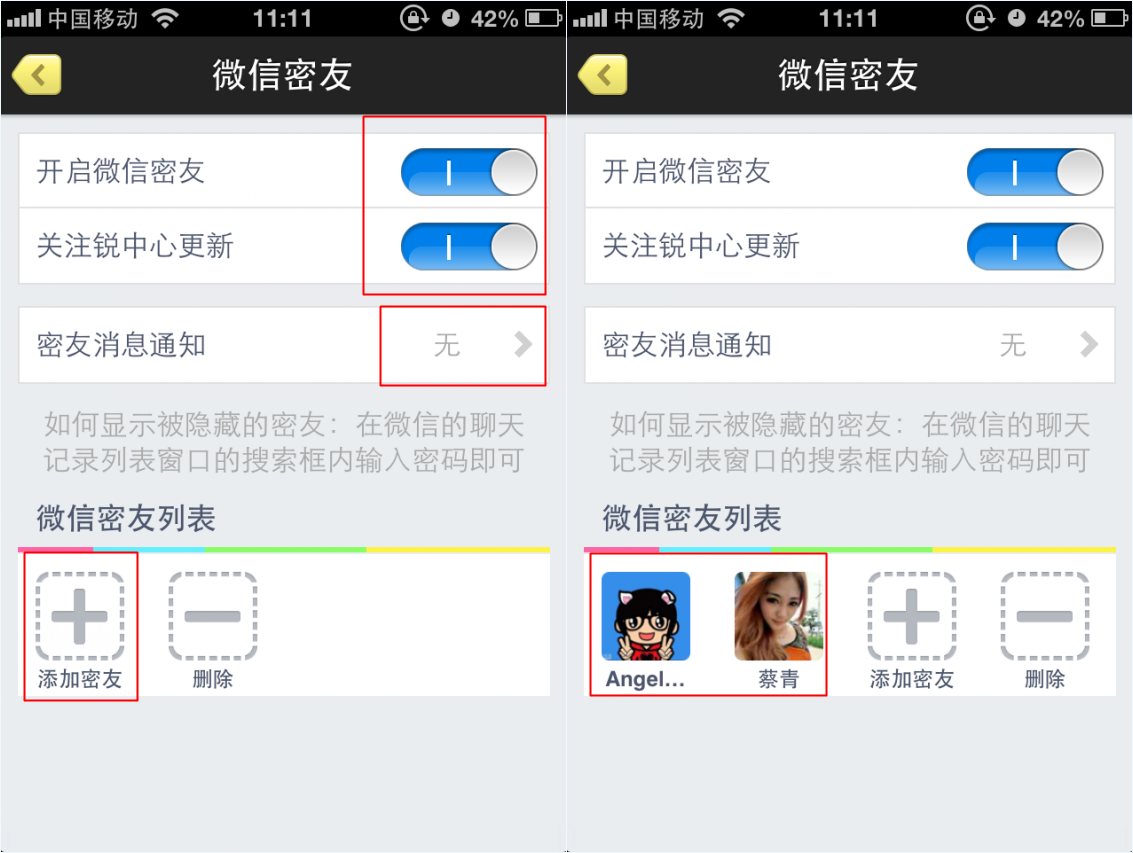
Task: Tap the Wi-Fi icon in left status bar
Action: click(x=165, y=18)
